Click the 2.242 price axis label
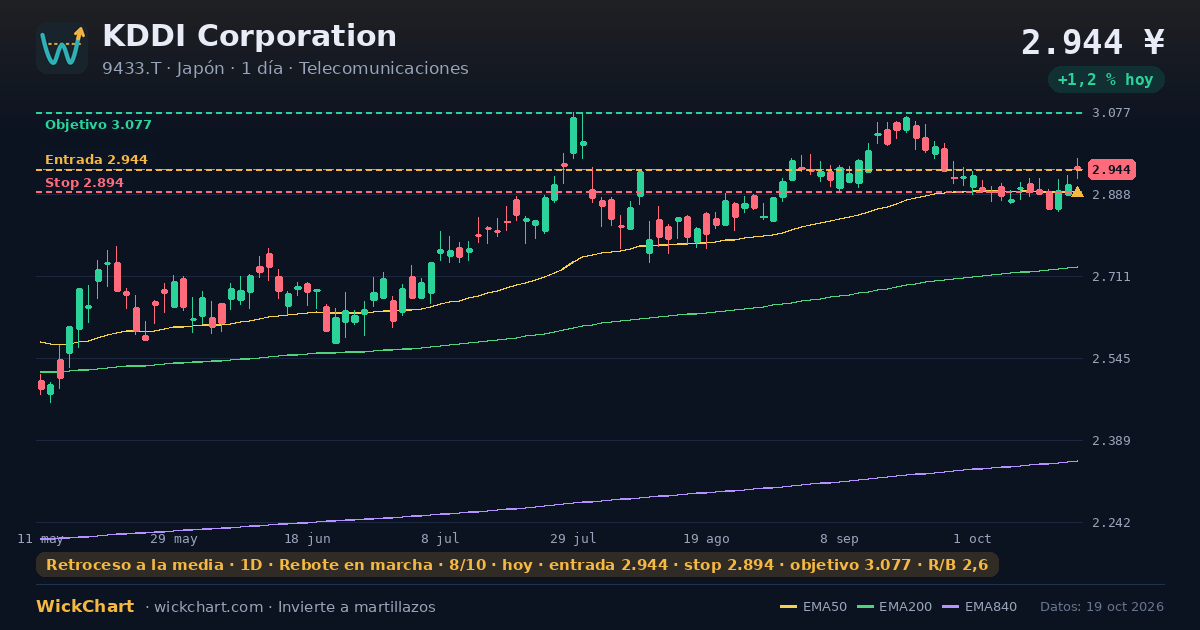 1110,523
